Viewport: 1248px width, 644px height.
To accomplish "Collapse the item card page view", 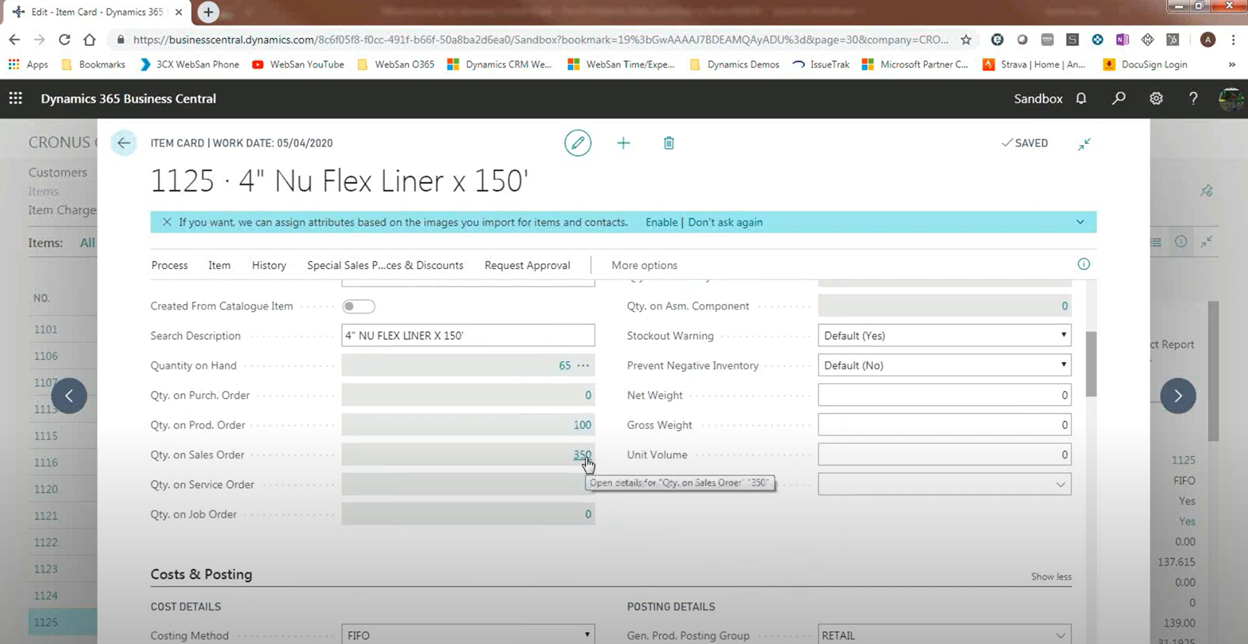I will 1084,144.
